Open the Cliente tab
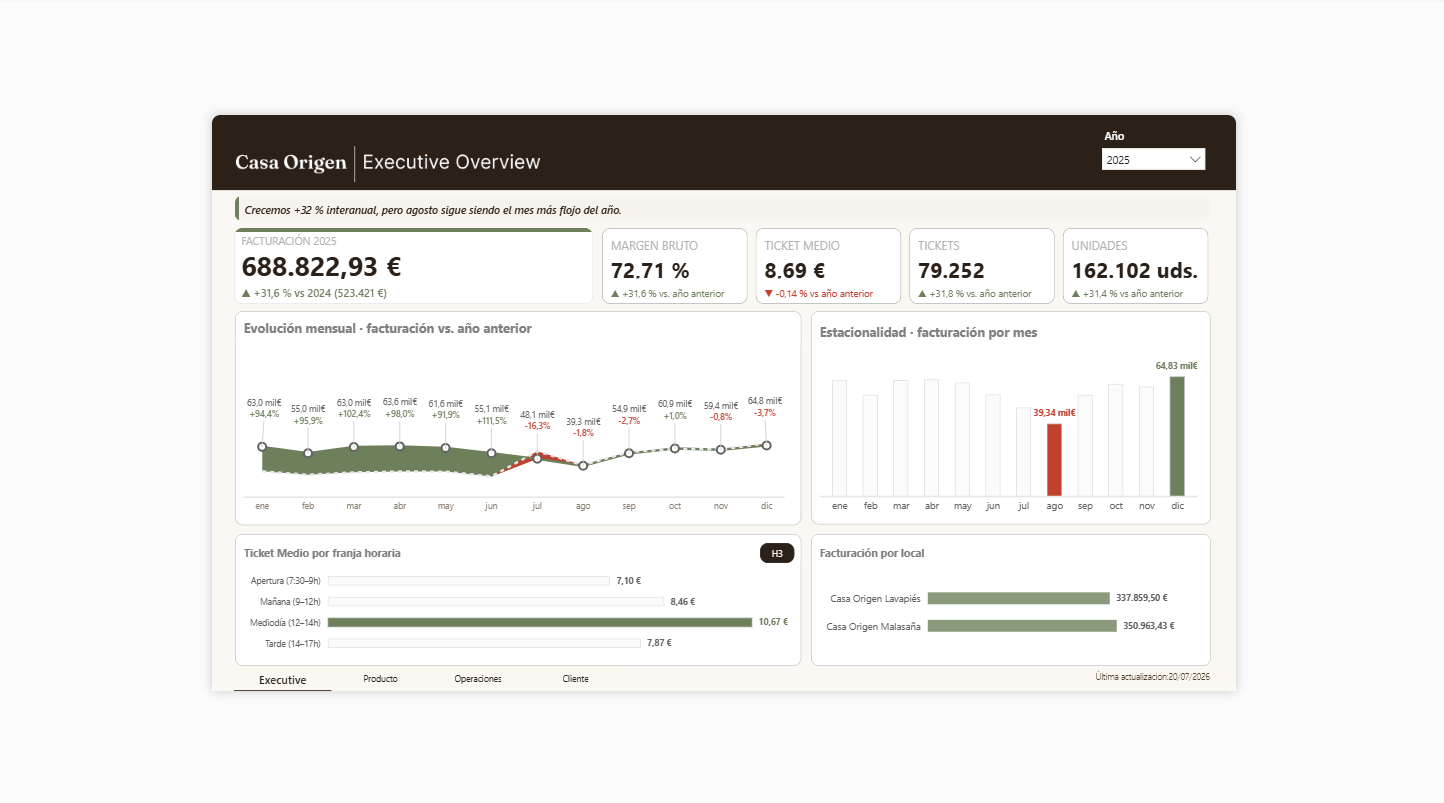The image size is (1444, 803). point(575,679)
